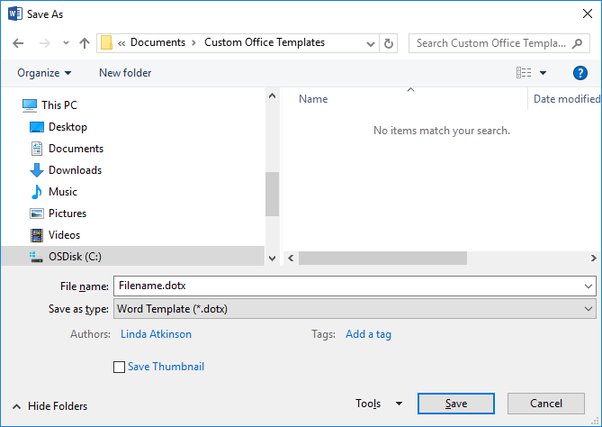
Task: Click the Change your view icon
Action: pos(523,73)
